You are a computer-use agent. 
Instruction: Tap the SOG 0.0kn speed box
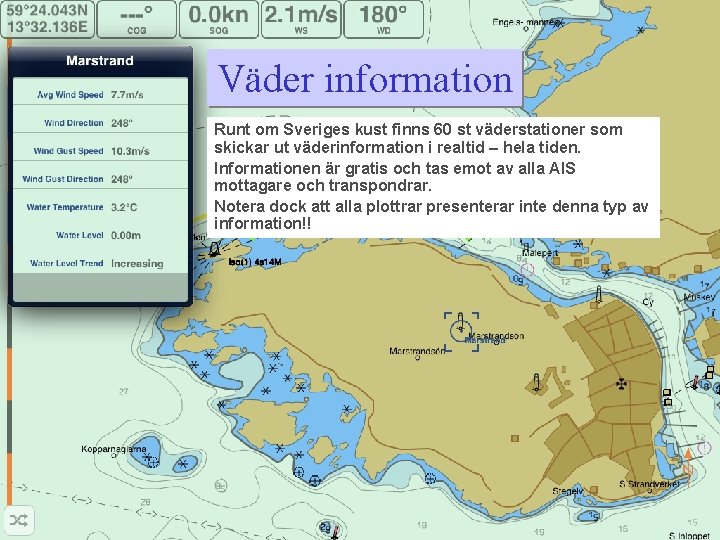click(218, 19)
